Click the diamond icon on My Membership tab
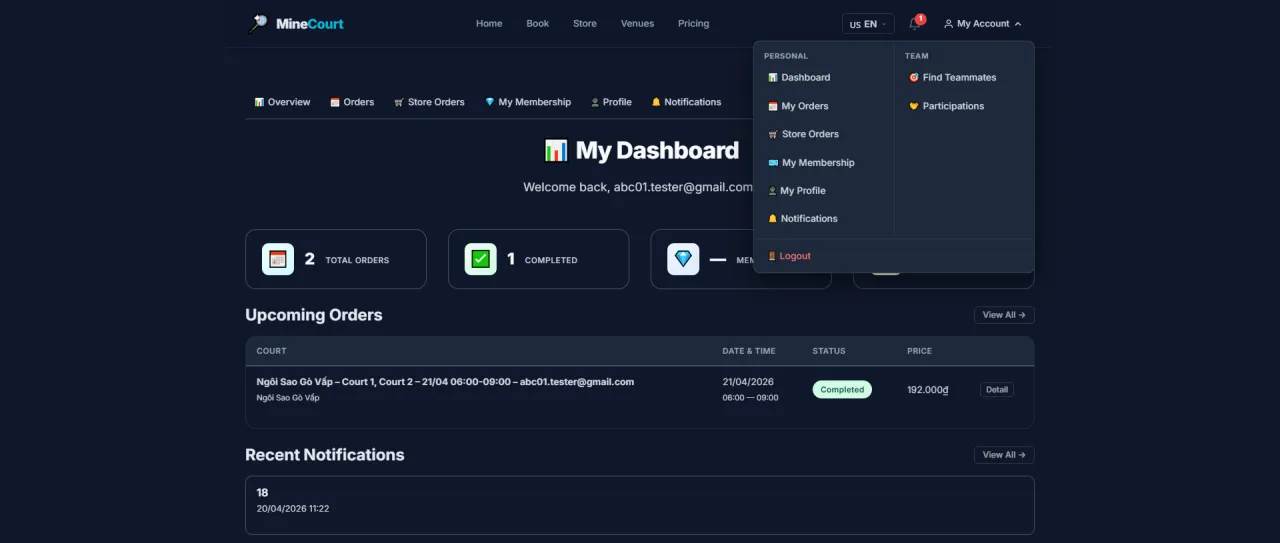This screenshot has width=1280, height=543. click(x=490, y=102)
